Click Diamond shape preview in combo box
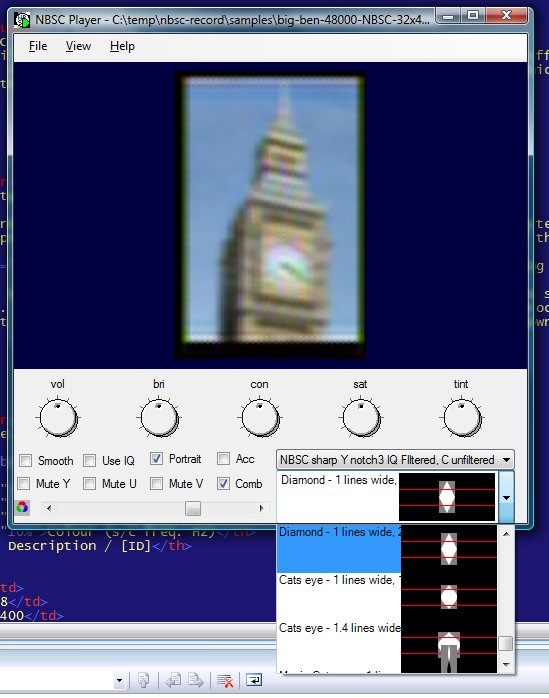The image size is (549, 698). 447,497
